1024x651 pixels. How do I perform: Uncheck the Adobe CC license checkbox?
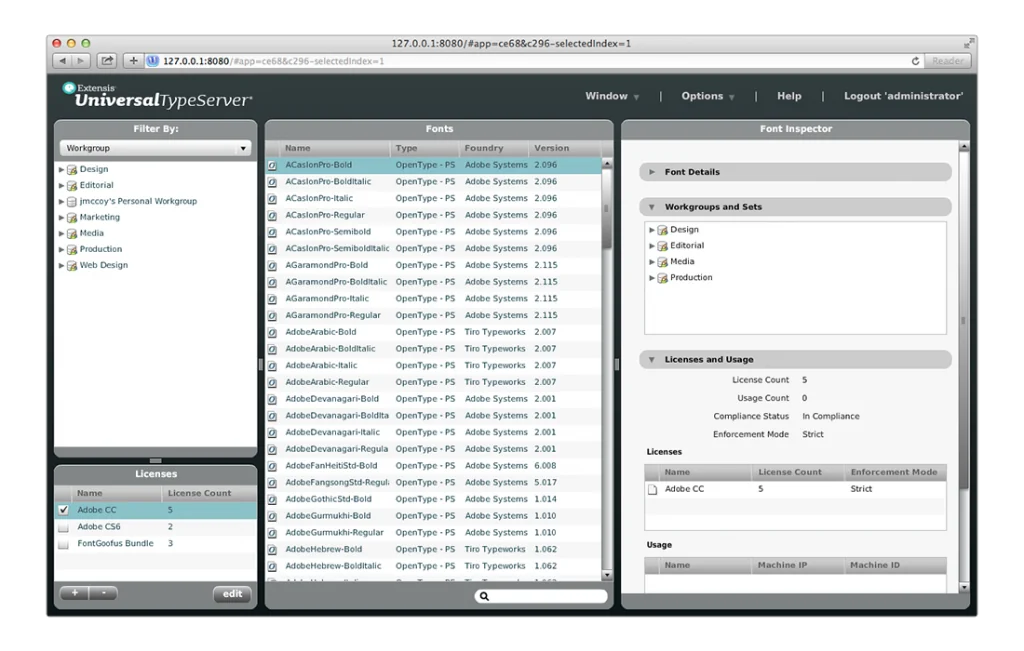[64, 510]
